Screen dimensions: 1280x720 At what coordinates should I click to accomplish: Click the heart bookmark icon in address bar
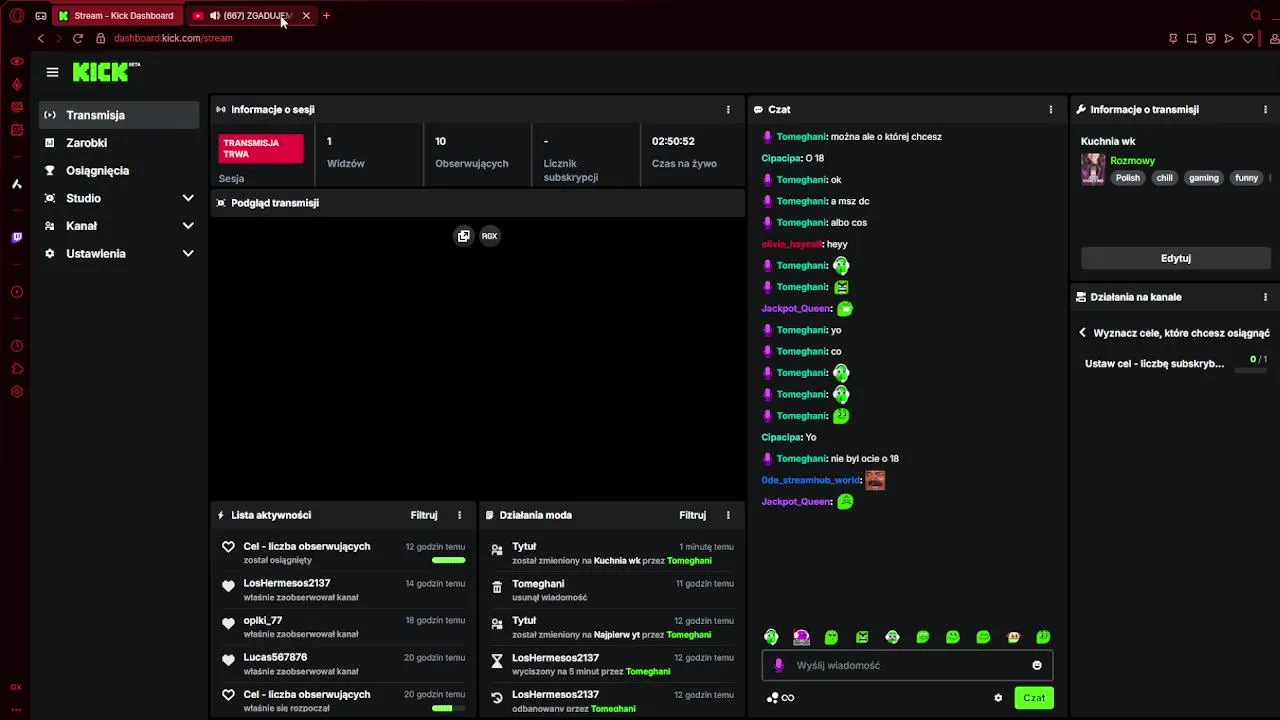[x=1248, y=38]
